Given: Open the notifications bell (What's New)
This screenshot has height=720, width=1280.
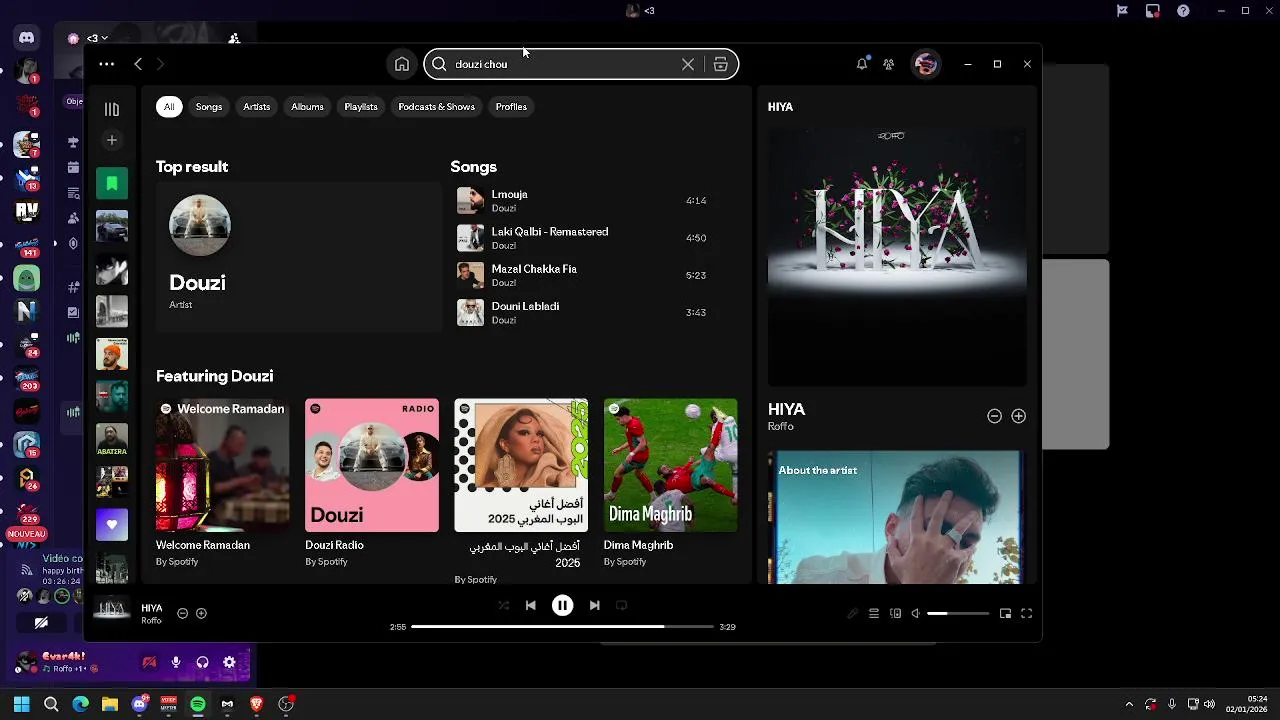Looking at the screenshot, I should 862,64.
